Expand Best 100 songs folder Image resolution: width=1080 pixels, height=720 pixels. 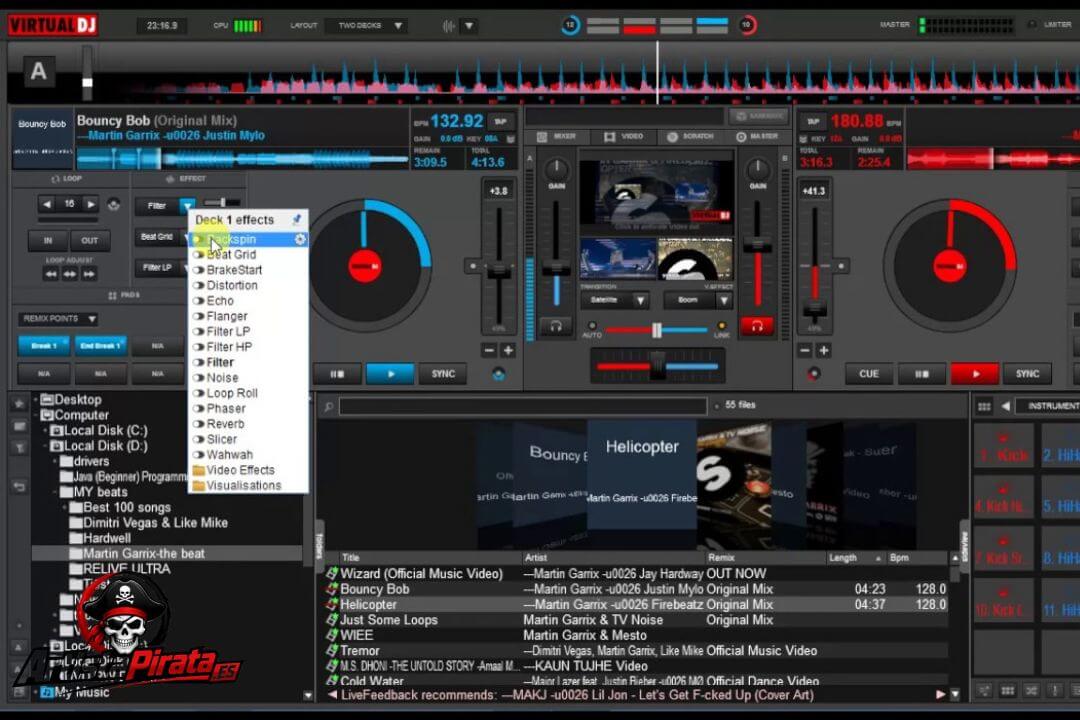click(x=65, y=508)
